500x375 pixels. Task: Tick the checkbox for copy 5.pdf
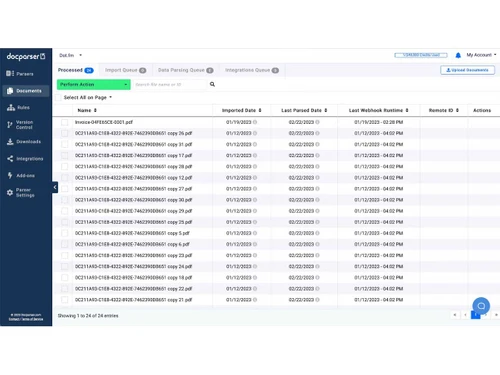click(65, 233)
